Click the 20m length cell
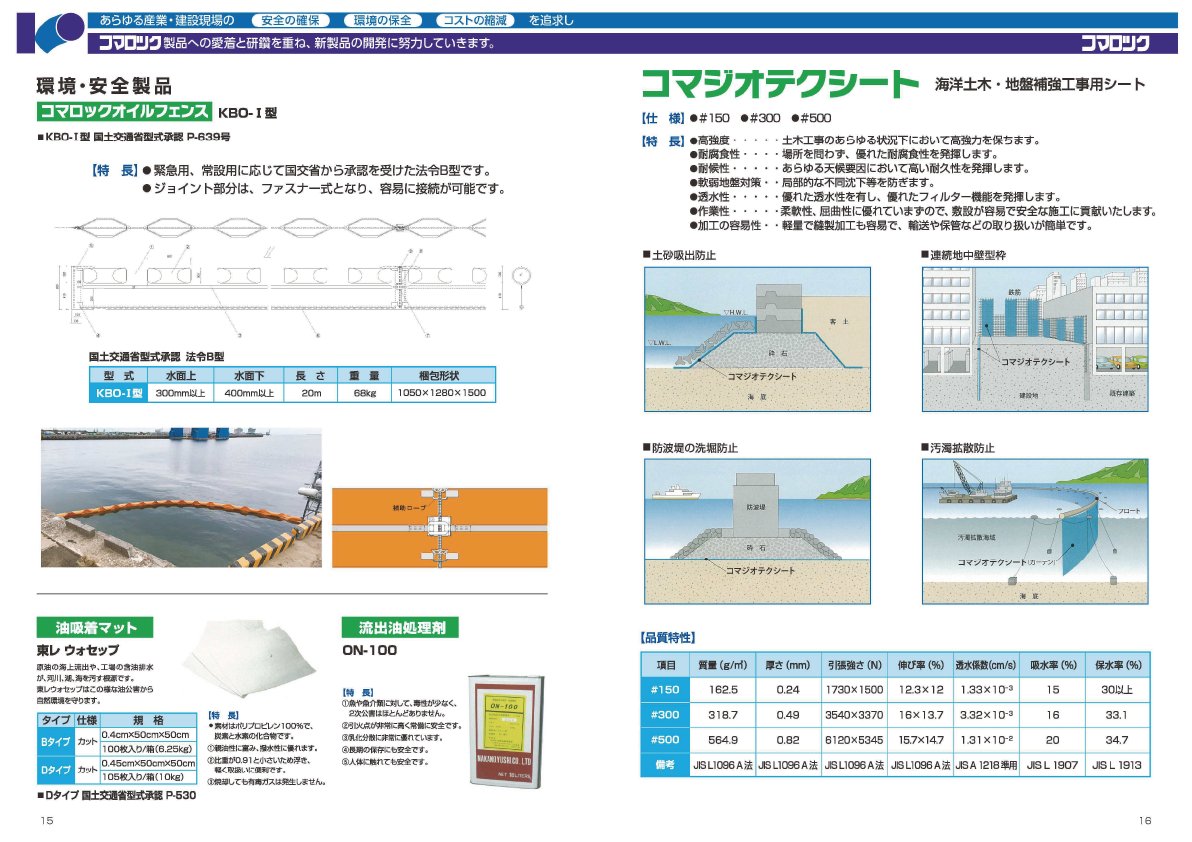 point(311,393)
